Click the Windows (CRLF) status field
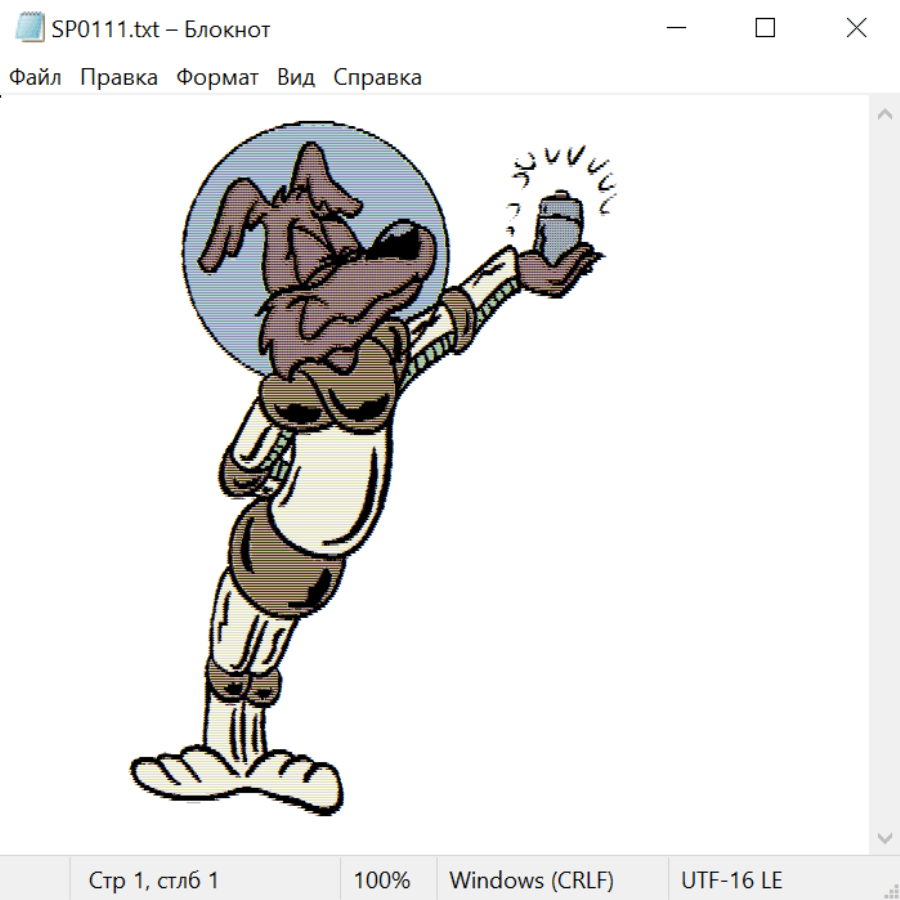Viewport: 900px width, 900px height. point(531,881)
